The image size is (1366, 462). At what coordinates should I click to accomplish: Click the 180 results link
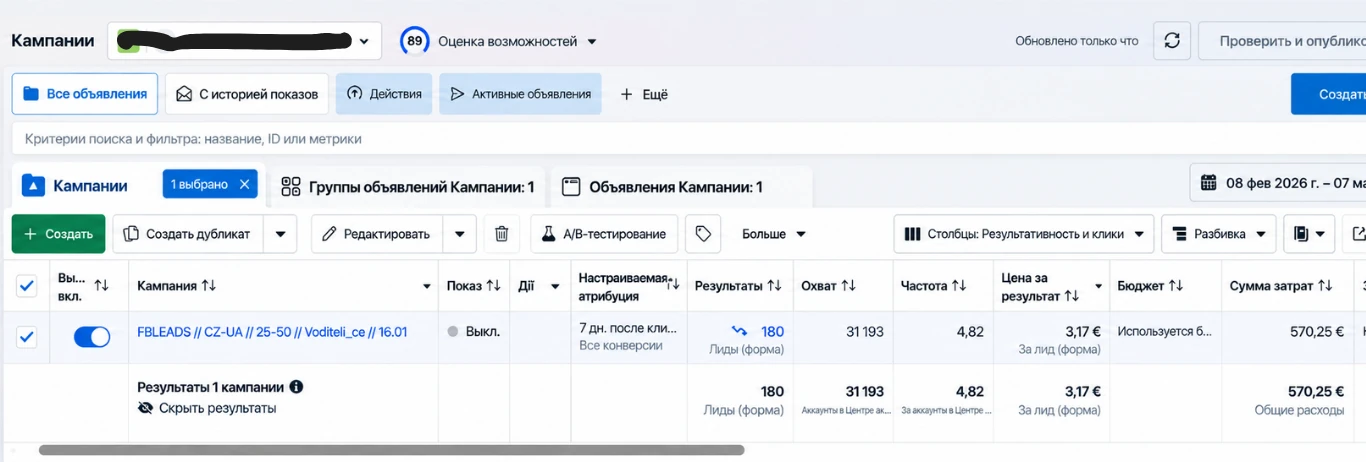point(772,332)
